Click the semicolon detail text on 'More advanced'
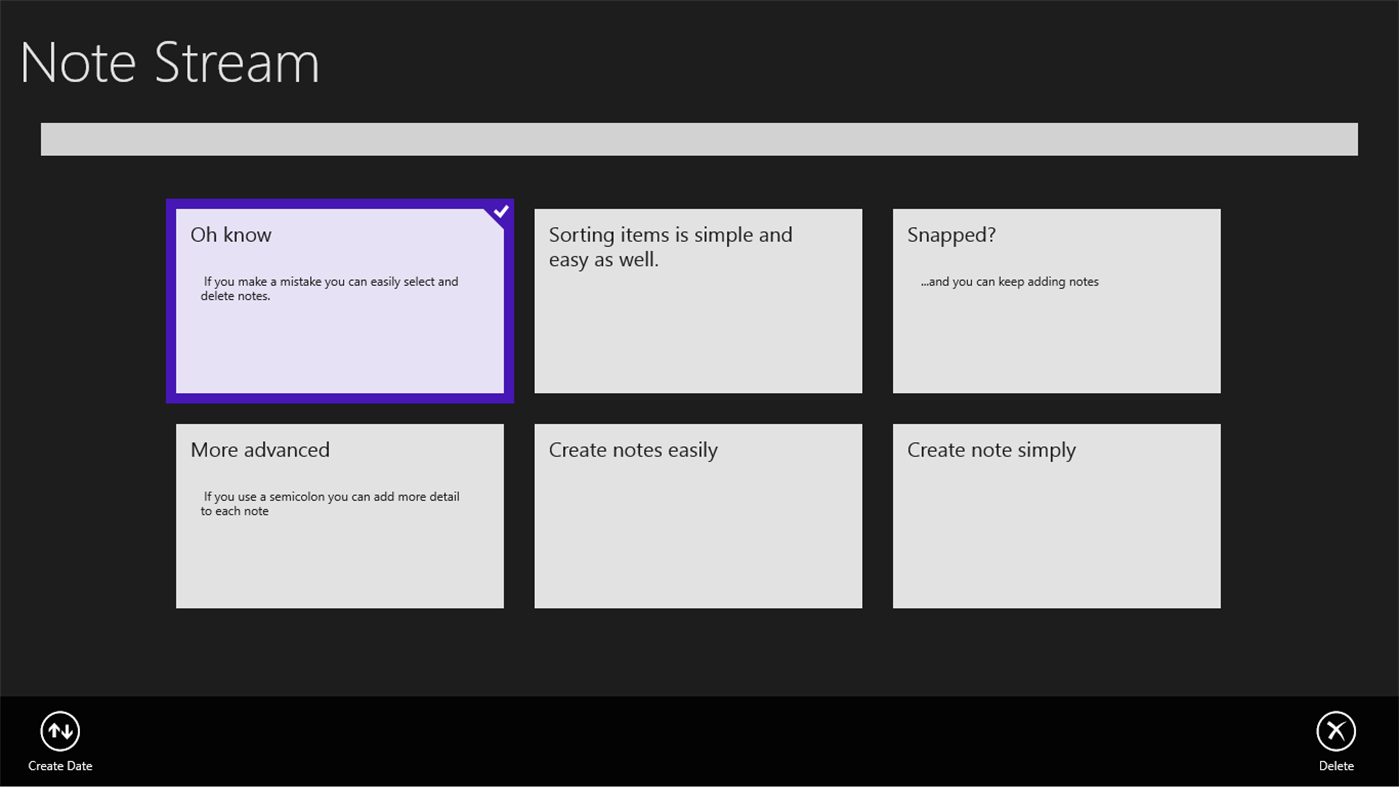Image resolution: width=1399 pixels, height=787 pixels. coord(331,503)
